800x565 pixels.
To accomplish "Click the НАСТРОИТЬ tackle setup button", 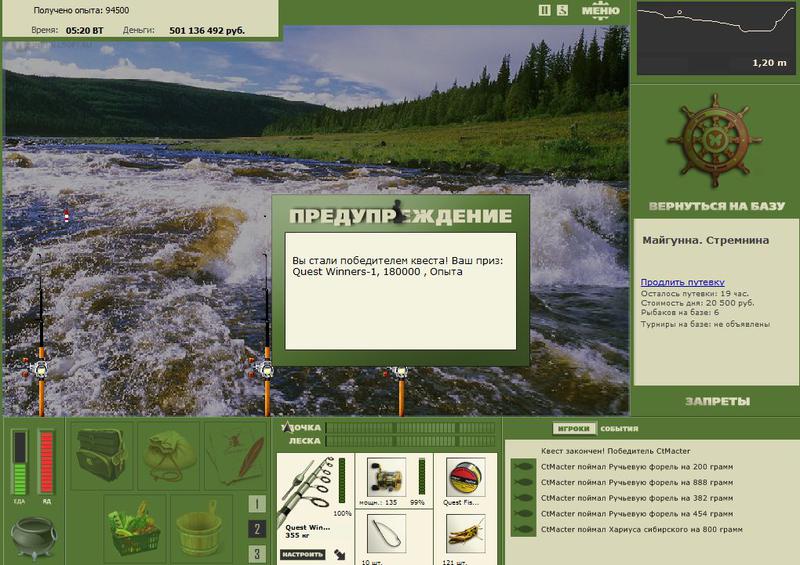I will coord(302,554).
